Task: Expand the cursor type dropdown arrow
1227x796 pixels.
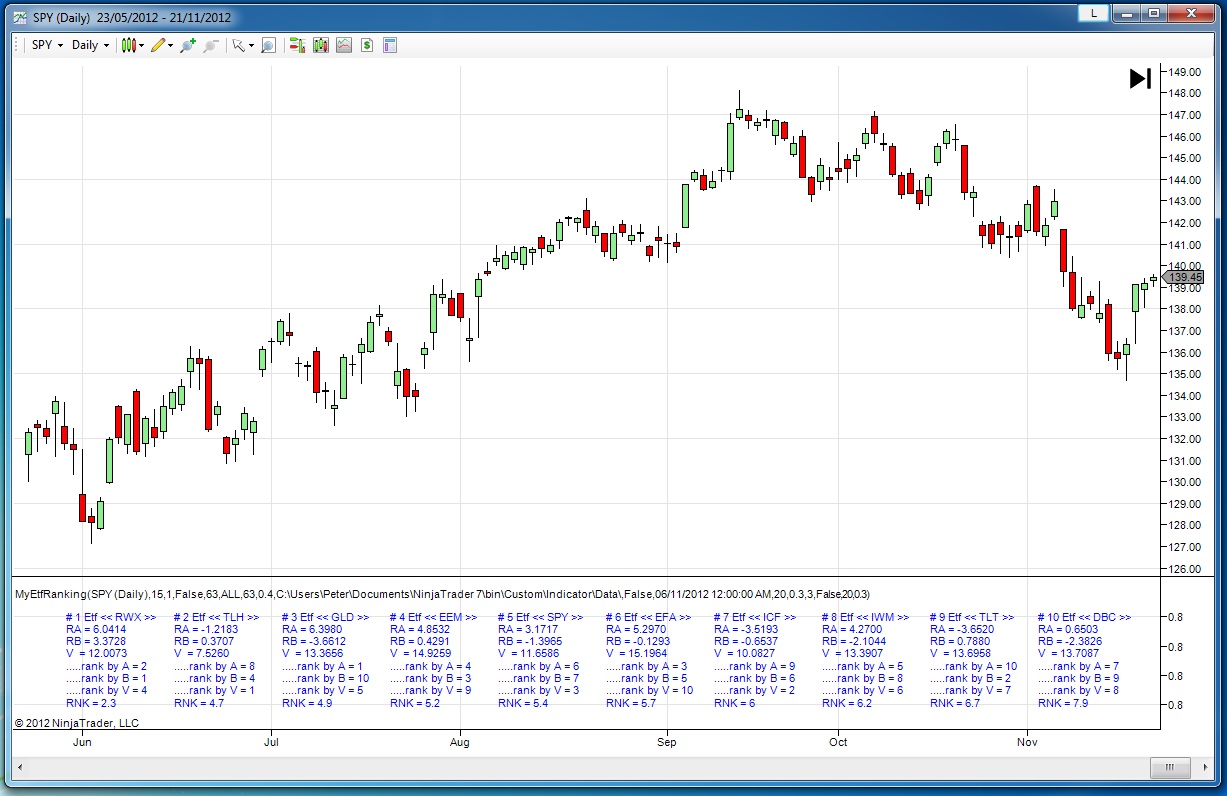Action: click(x=251, y=45)
